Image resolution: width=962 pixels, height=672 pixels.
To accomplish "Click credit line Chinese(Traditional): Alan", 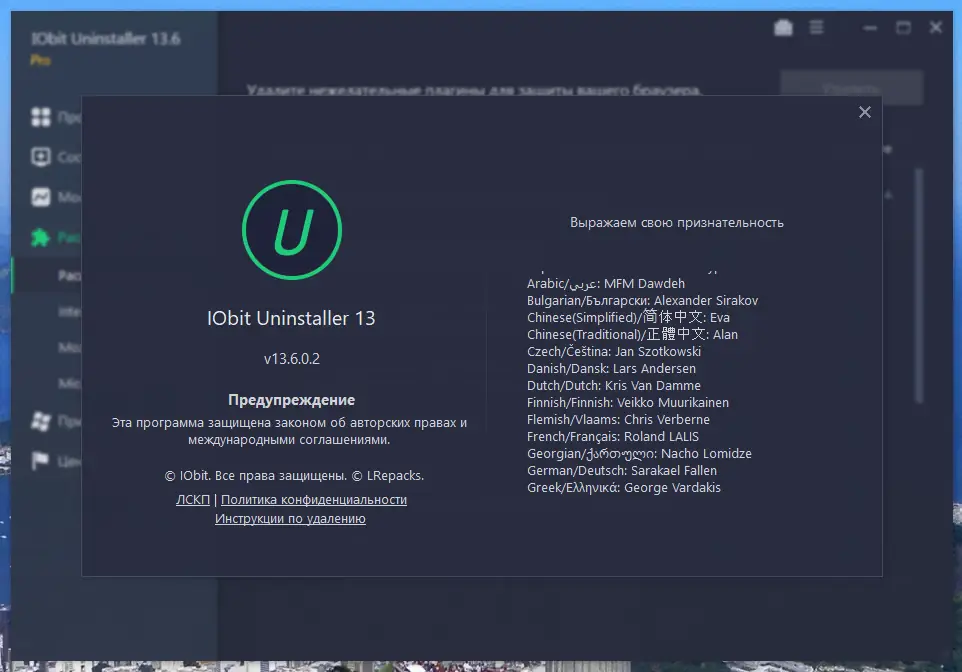I will tap(632, 334).
